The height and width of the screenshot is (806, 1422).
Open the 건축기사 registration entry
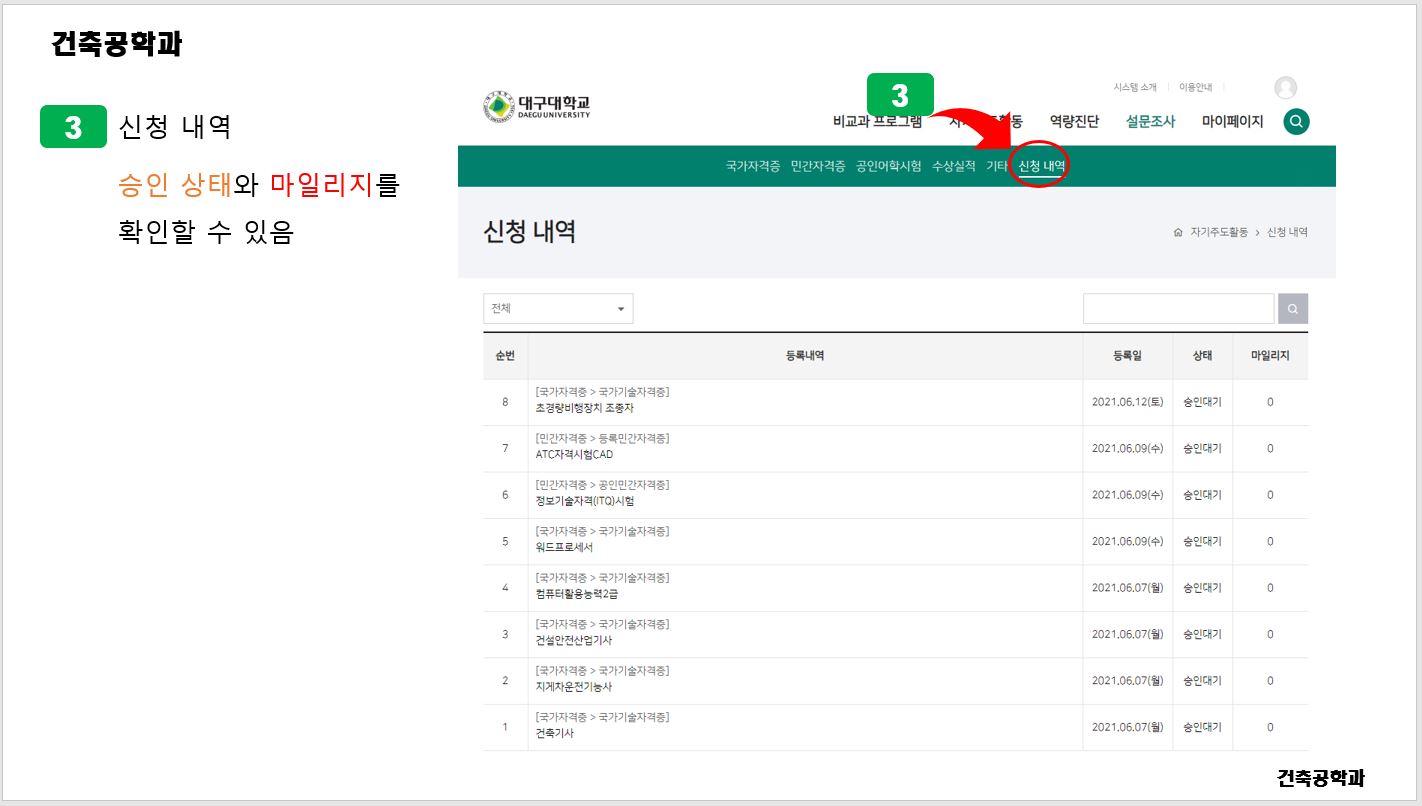point(554,733)
